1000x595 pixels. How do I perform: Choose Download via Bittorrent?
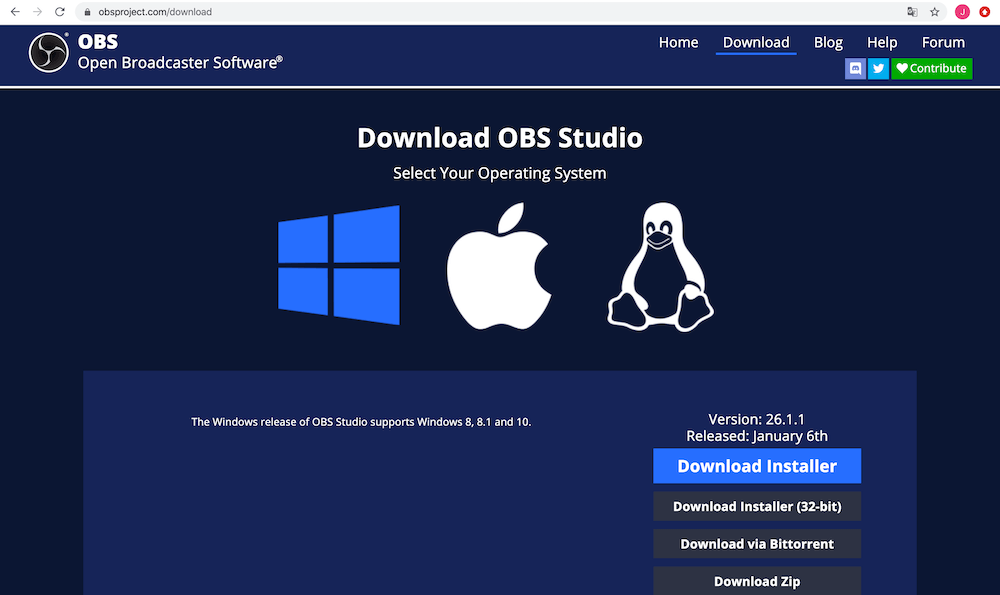[757, 544]
